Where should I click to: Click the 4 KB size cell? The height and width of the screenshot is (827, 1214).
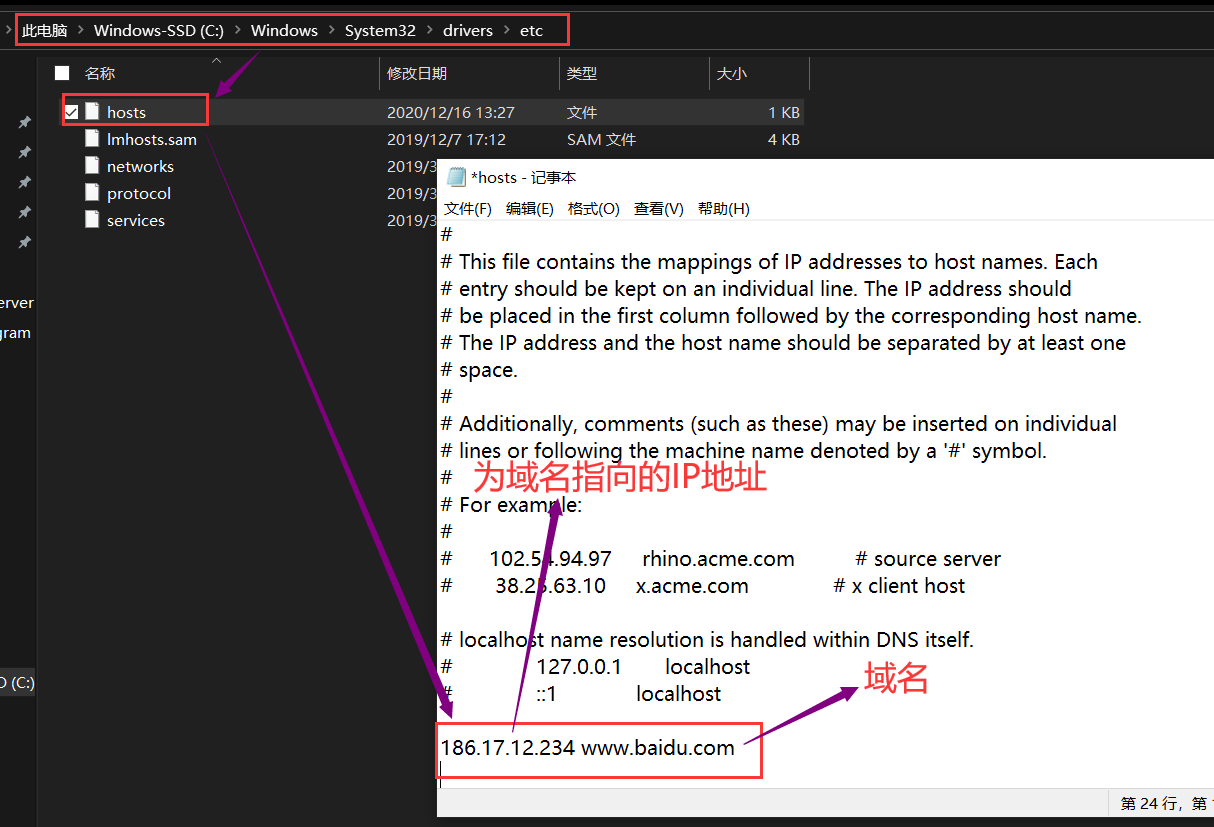coord(784,139)
